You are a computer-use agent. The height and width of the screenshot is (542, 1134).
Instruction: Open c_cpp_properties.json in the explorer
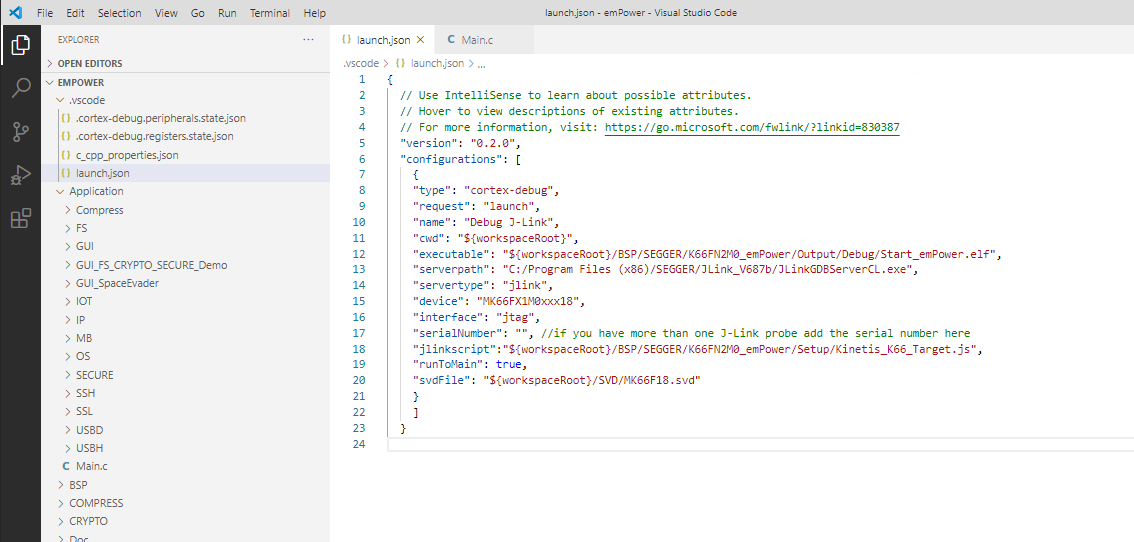[127, 155]
